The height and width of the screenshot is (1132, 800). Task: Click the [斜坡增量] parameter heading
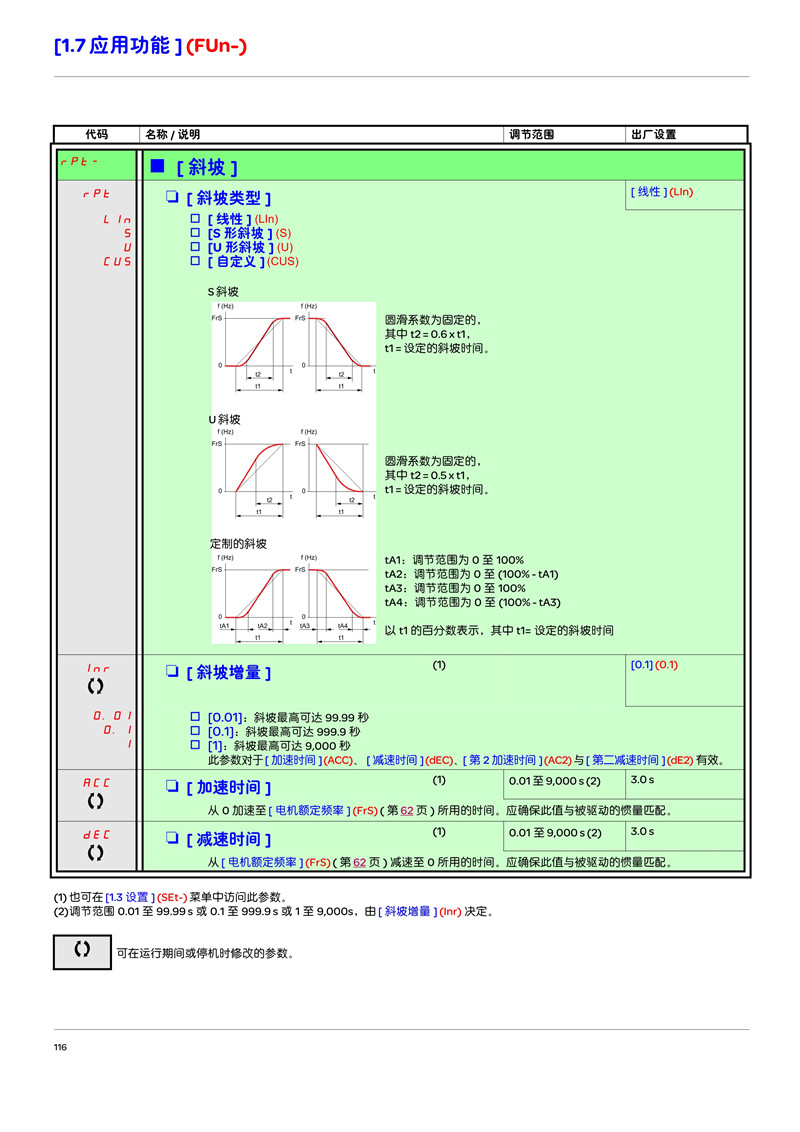click(229, 673)
